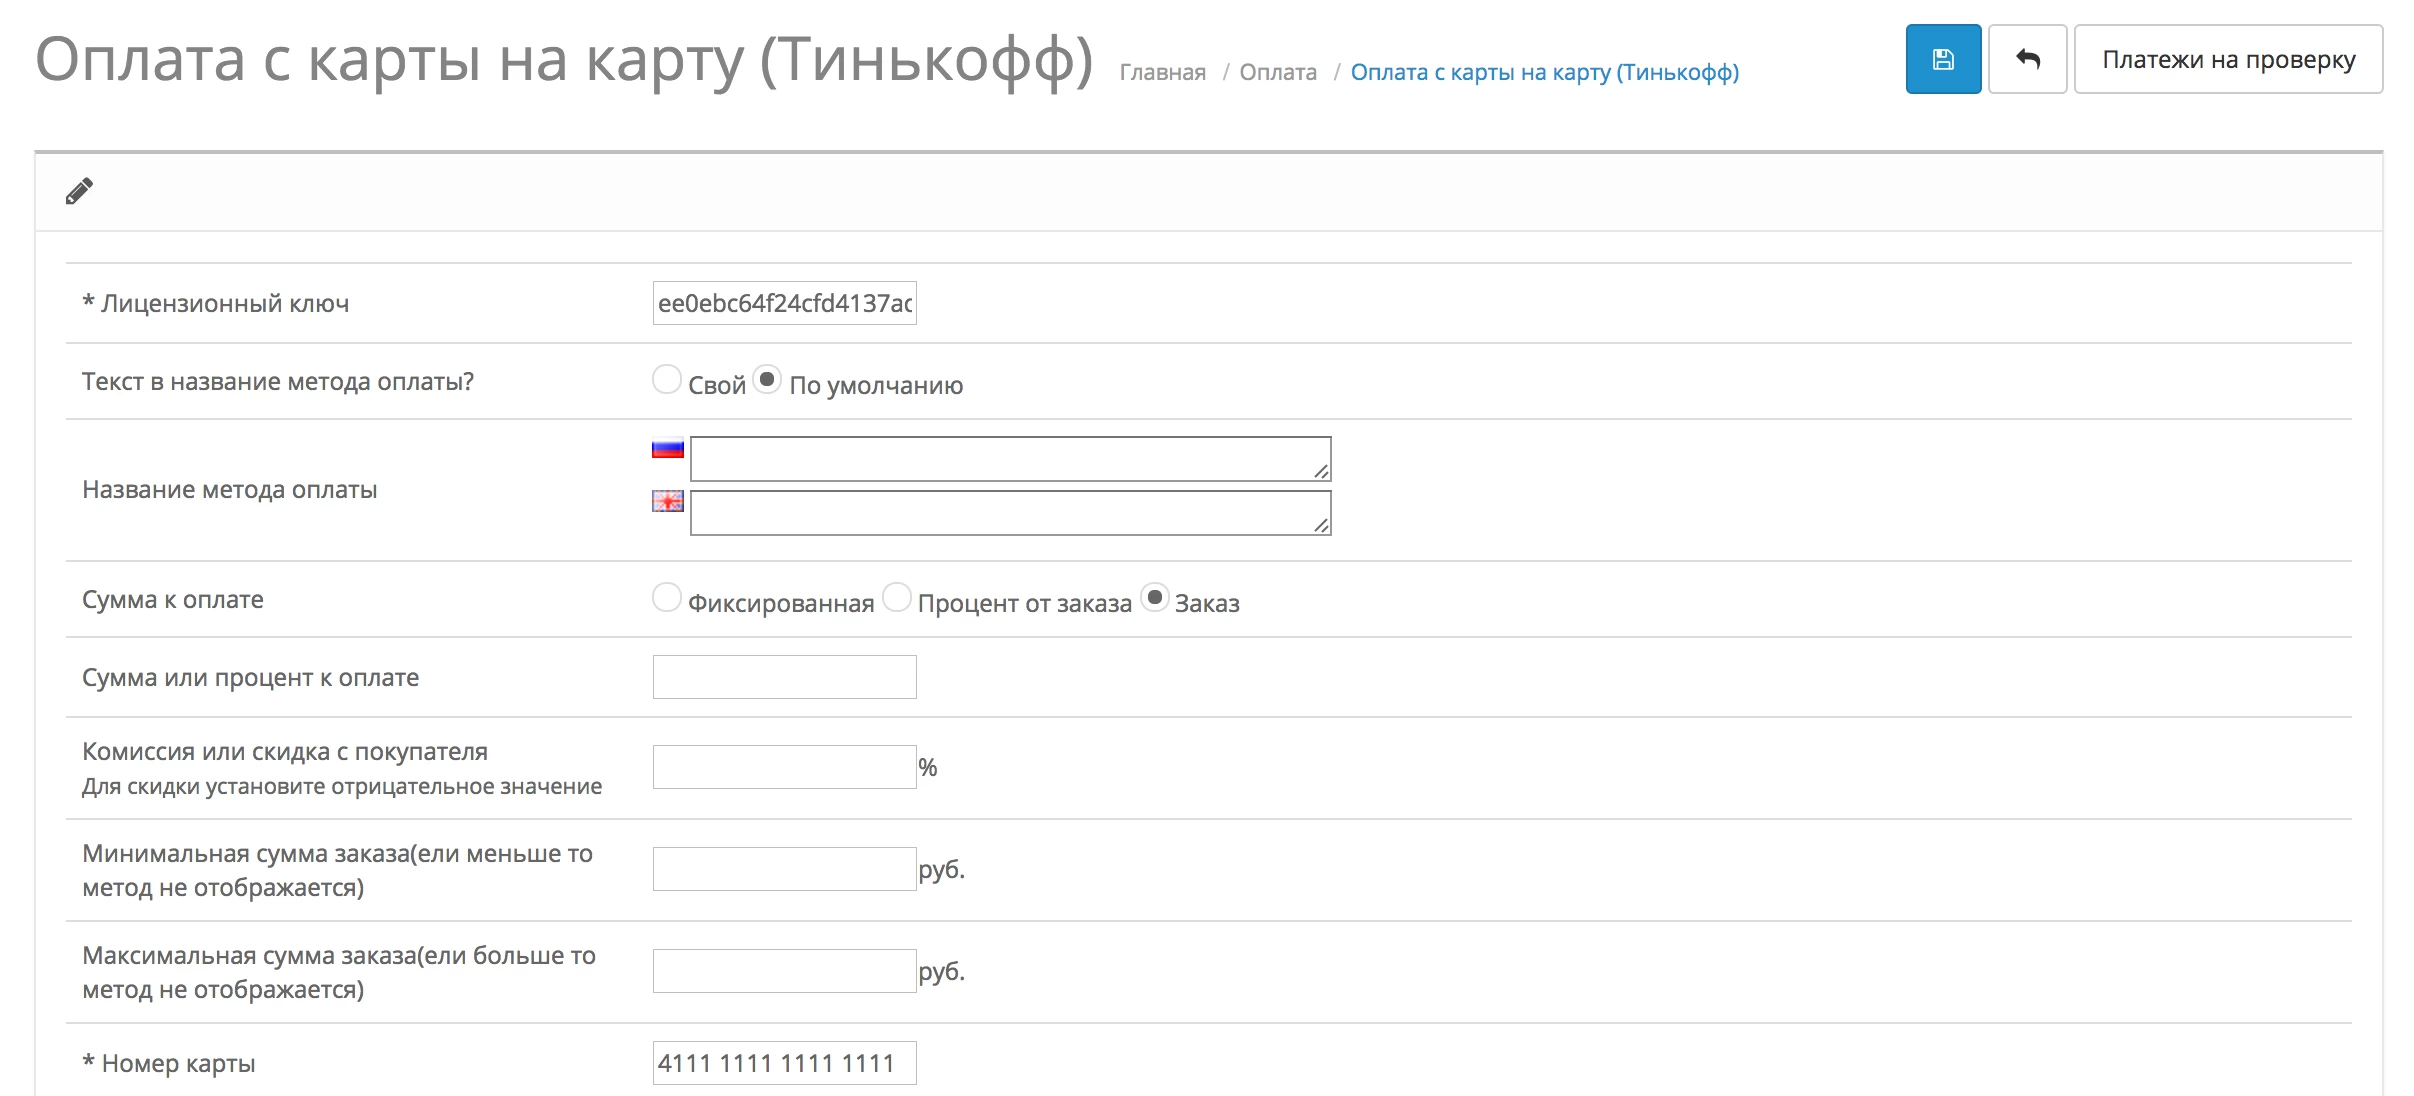Image resolution: width=2414 pixels, height=1096 pixels.
Task: Click the Комиссия или скидка с покупателя label
Action: click(x=285, y=752)
